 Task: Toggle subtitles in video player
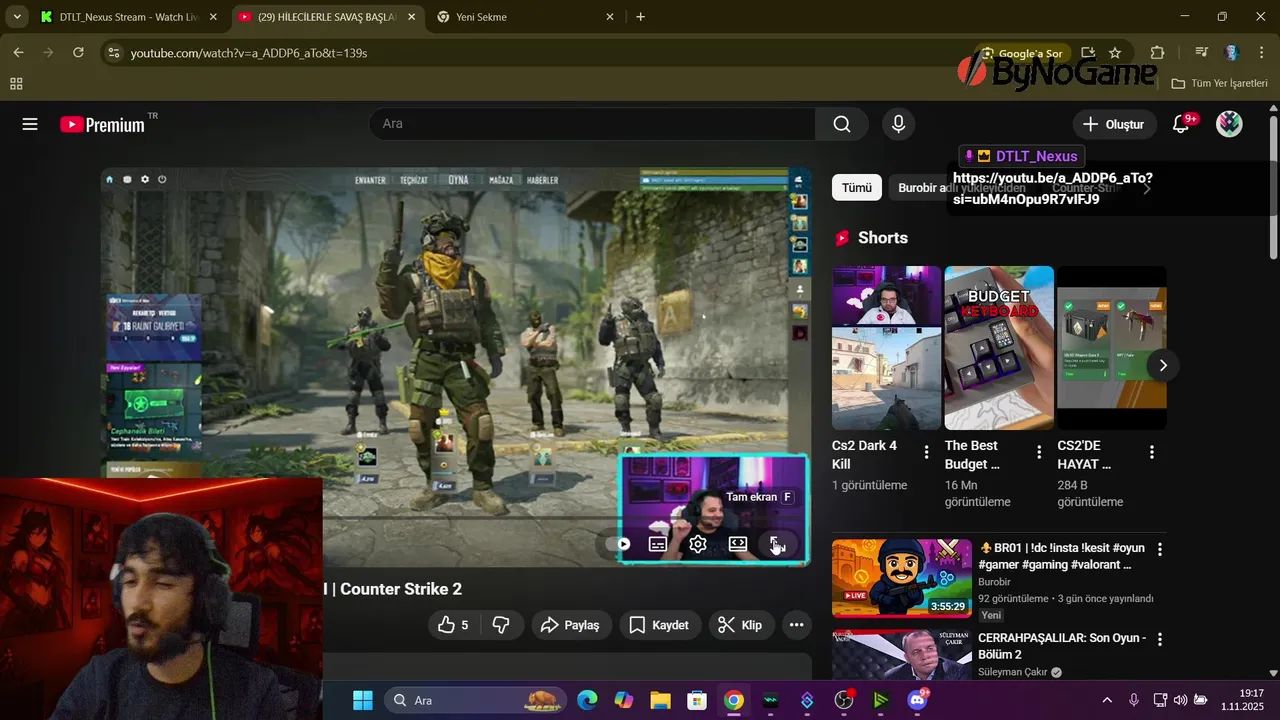coord(658,544)
